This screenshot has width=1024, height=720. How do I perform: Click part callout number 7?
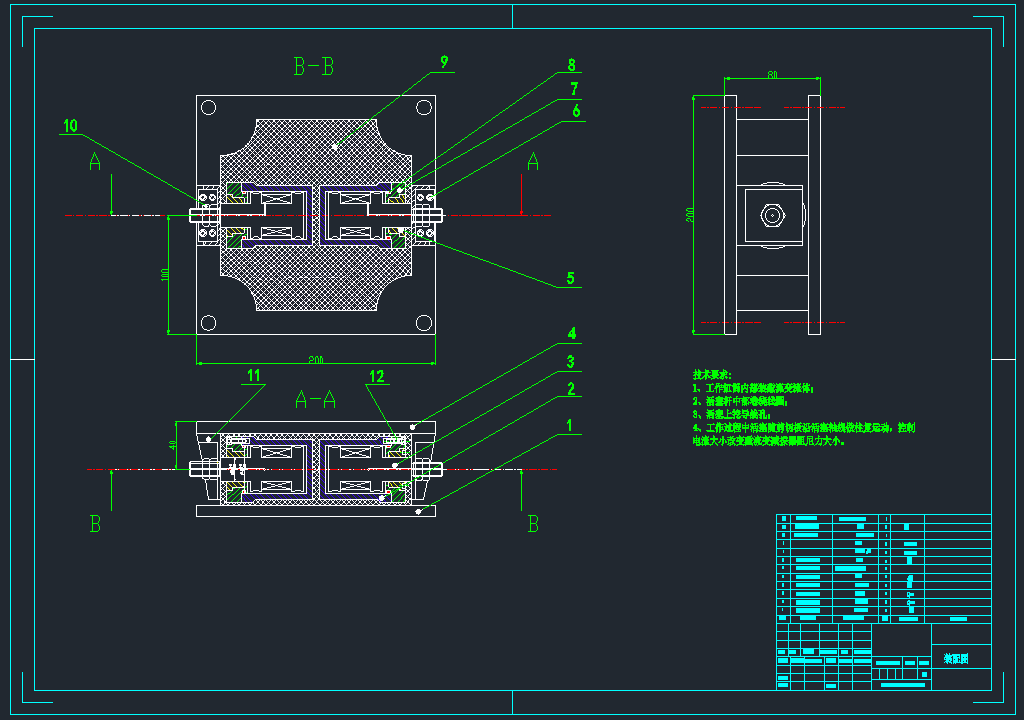[x=574, y=89]
